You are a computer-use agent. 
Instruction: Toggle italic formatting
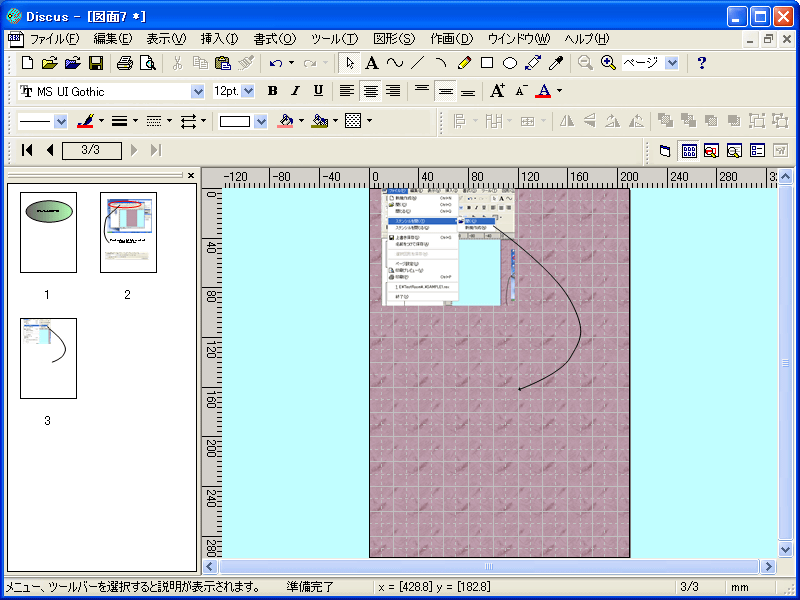click(x=295, y=91)
